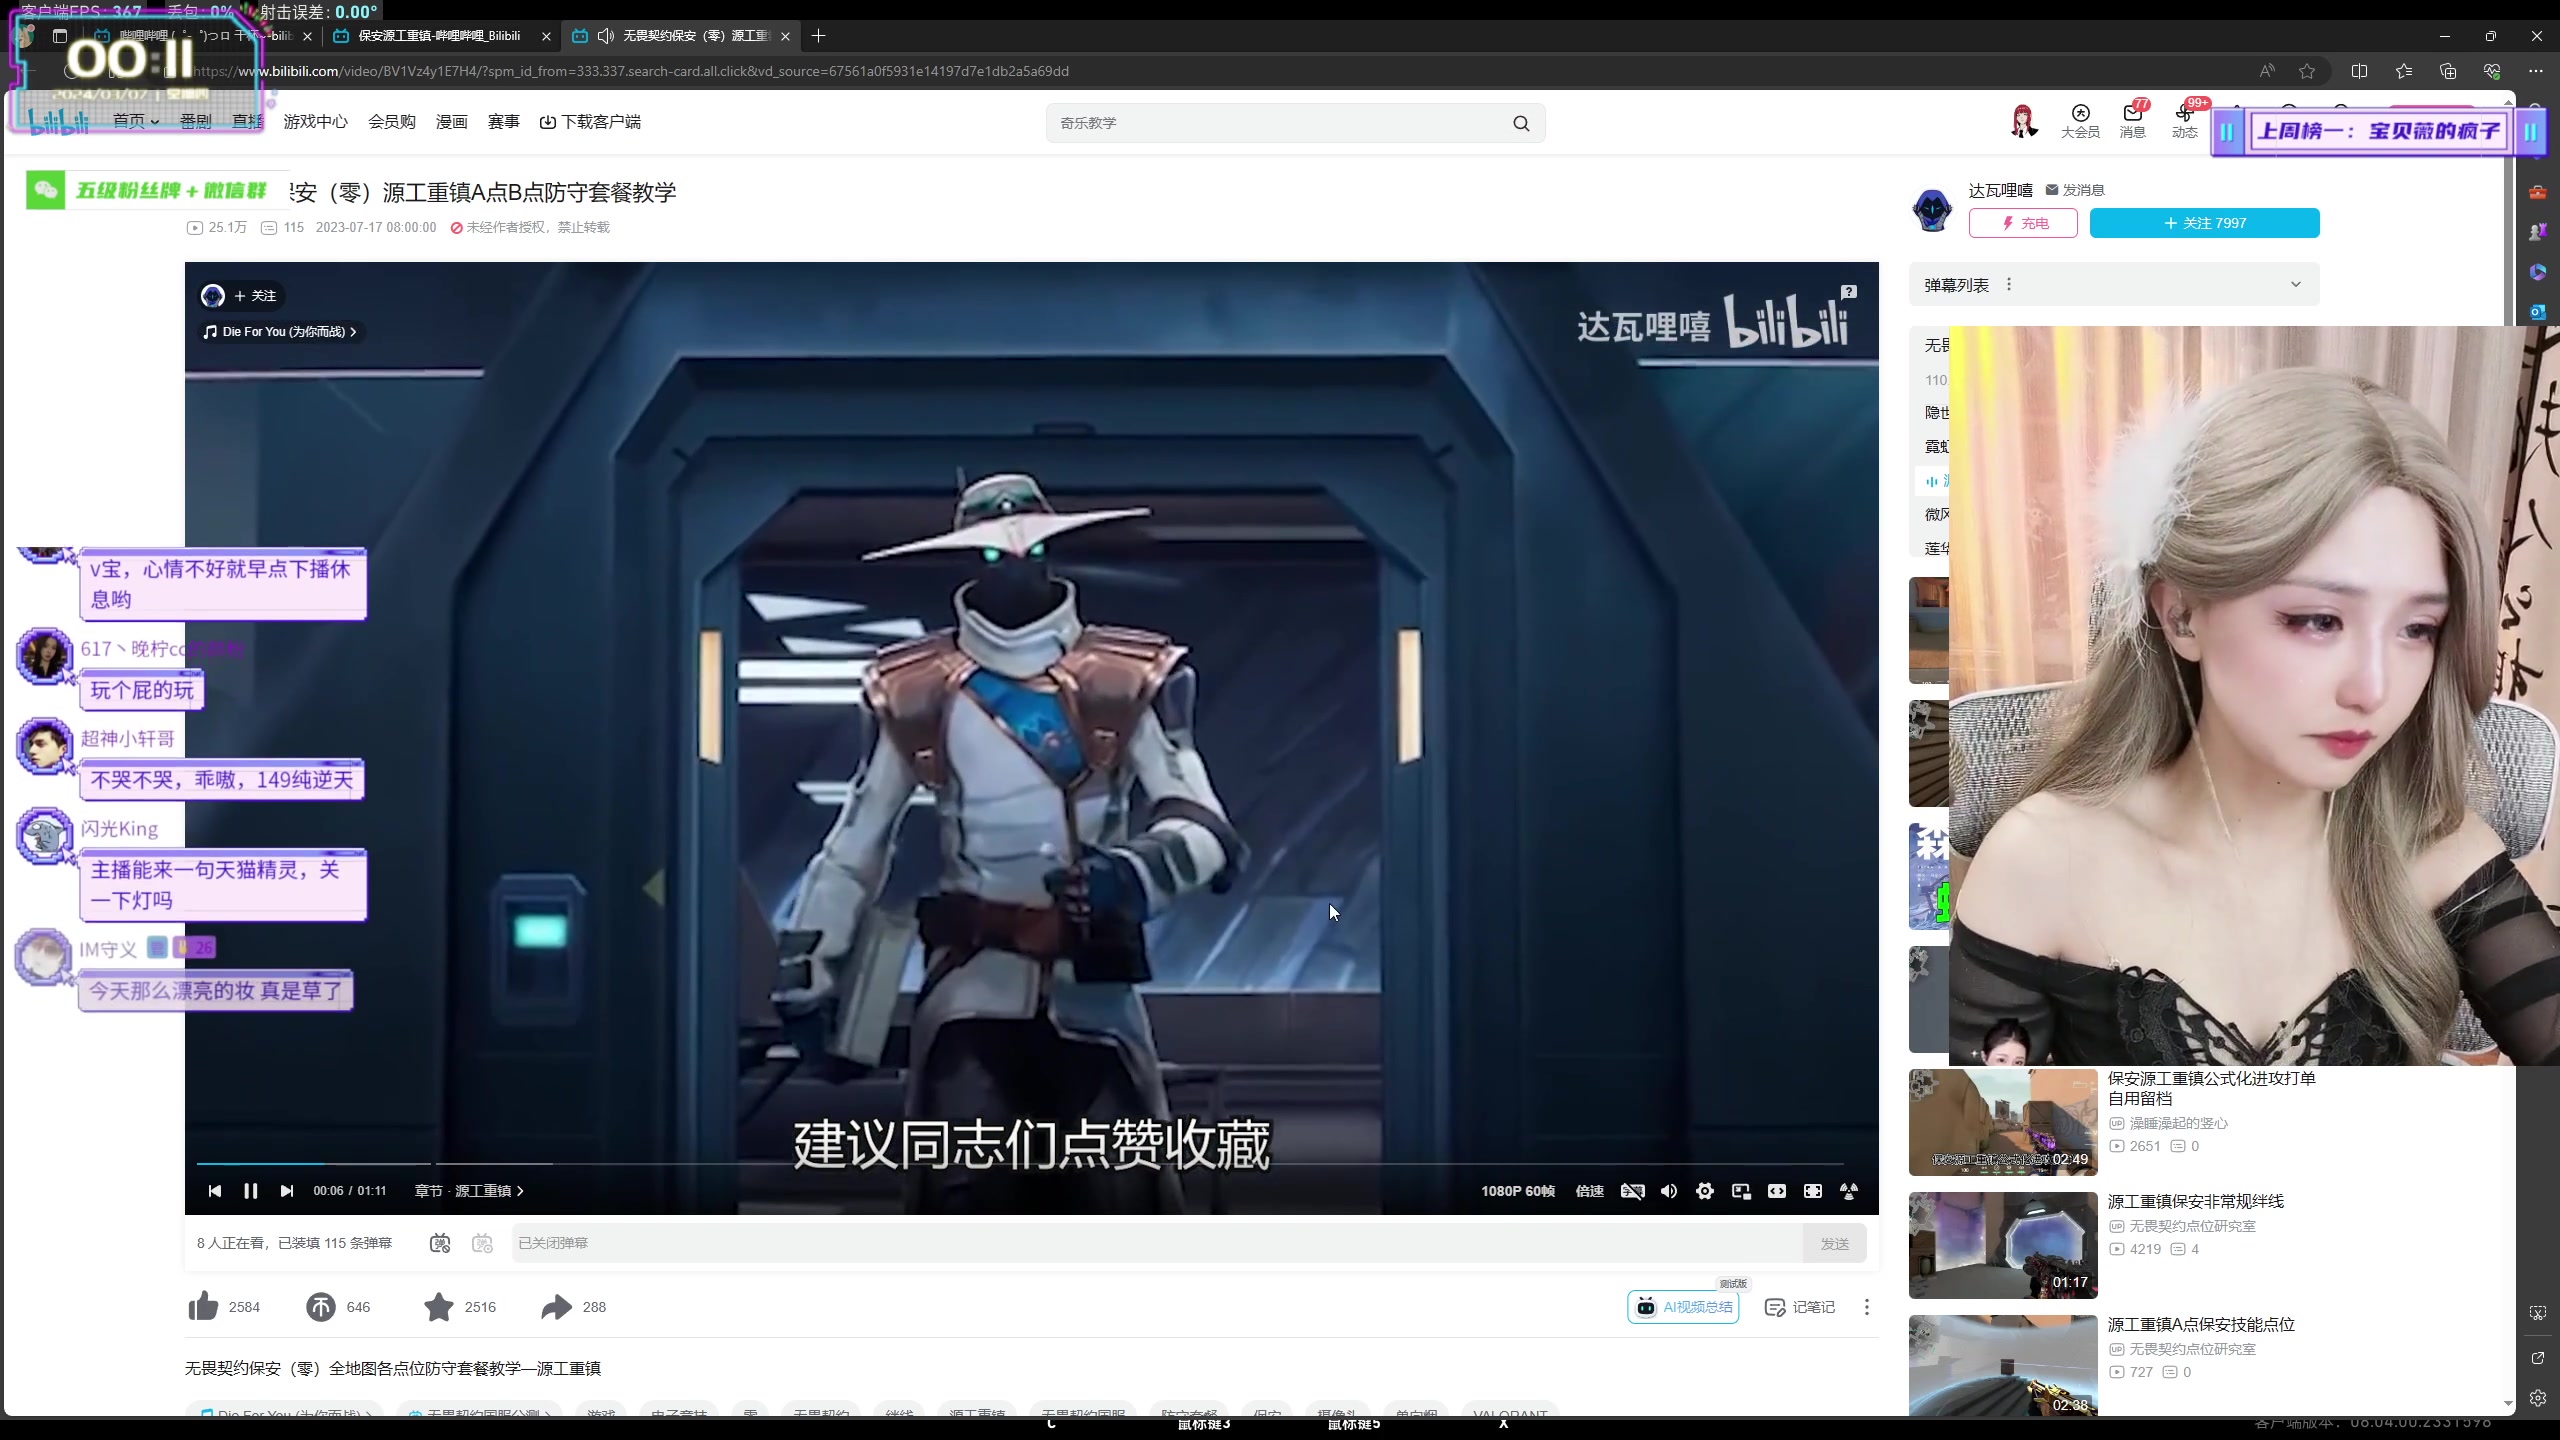Viewport: 2560px width, 1440px height.
Task: Expand the 弹幕列表 panel chevron
Action: coord(2295,285)
